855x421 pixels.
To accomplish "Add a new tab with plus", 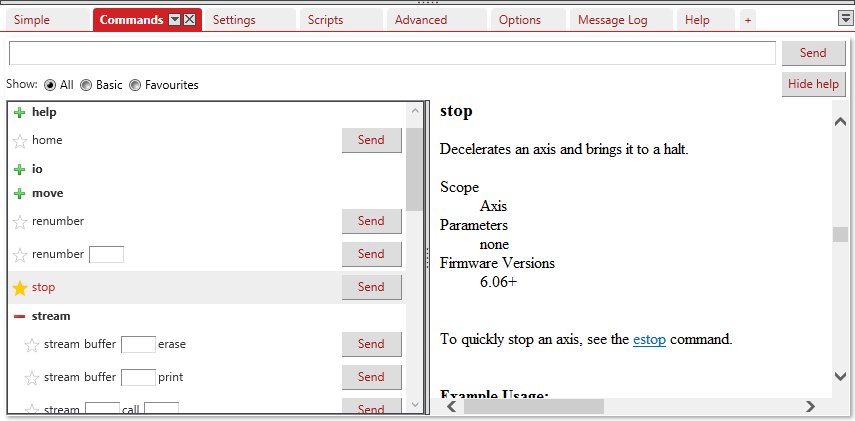I will [x=748, y=20].
